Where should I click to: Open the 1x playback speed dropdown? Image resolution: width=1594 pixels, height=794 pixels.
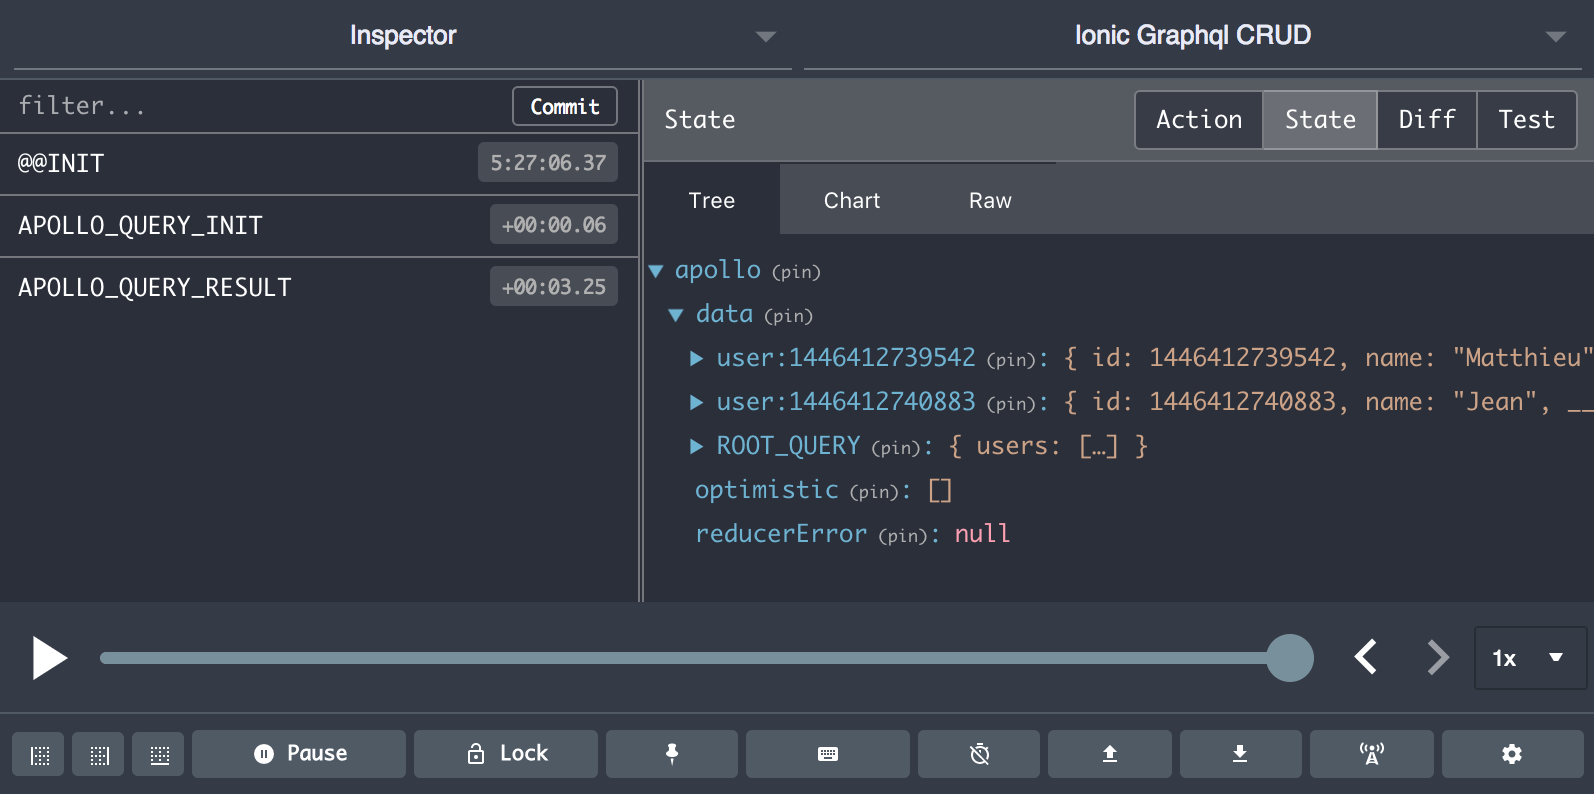pos(1530,658)
